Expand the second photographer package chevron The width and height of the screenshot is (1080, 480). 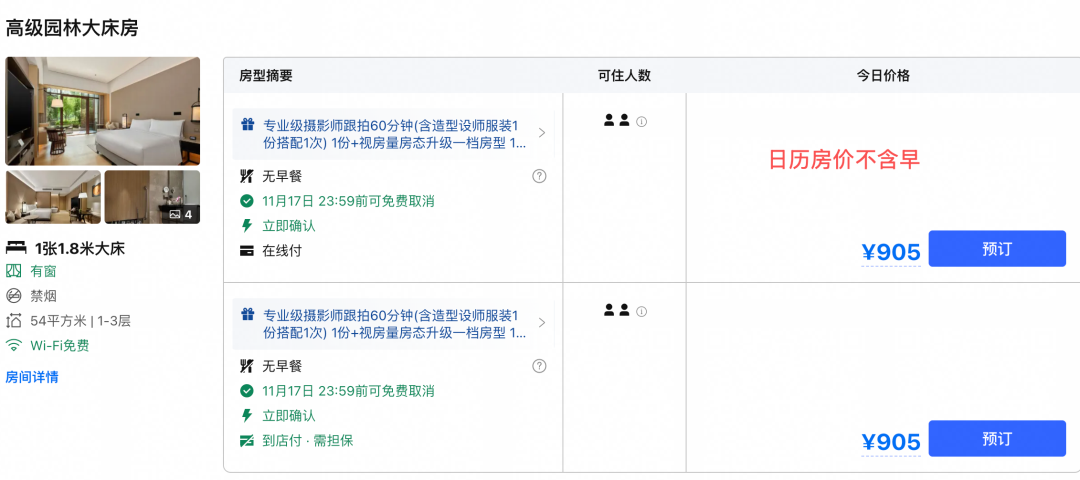(x=541, y=322)
